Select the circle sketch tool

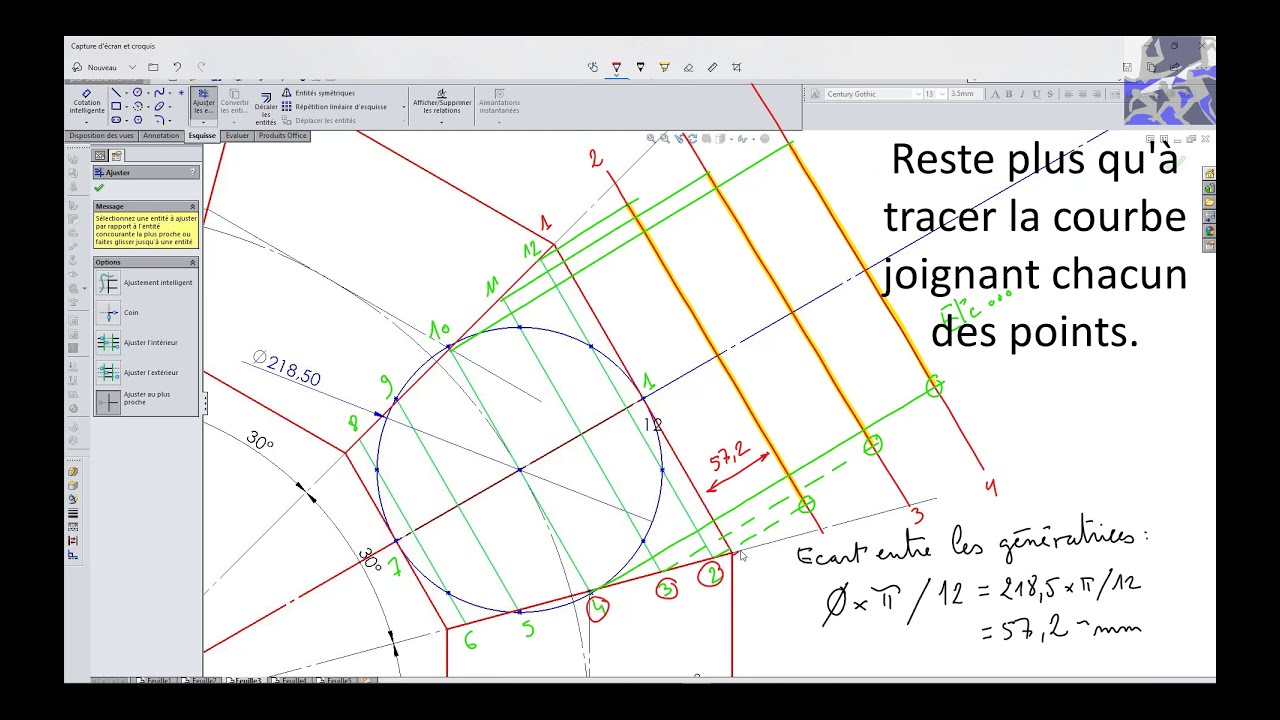138,92
